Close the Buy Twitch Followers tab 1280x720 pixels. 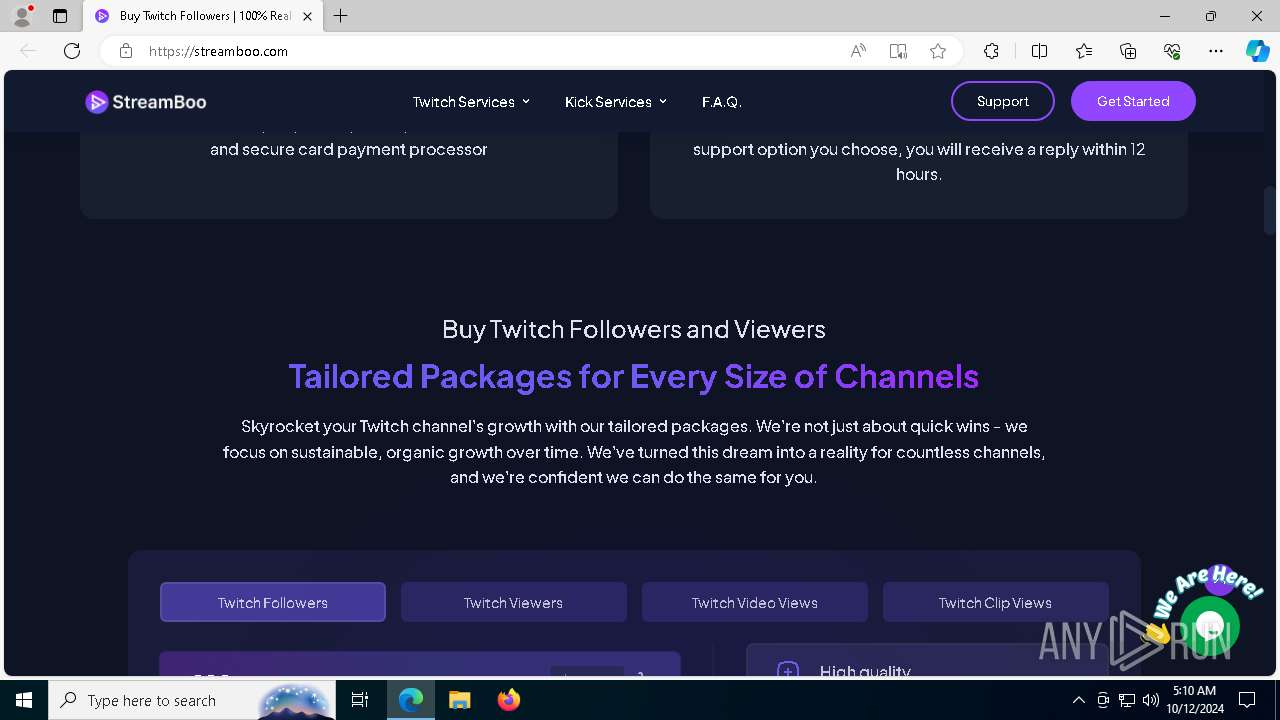[307, 16]
